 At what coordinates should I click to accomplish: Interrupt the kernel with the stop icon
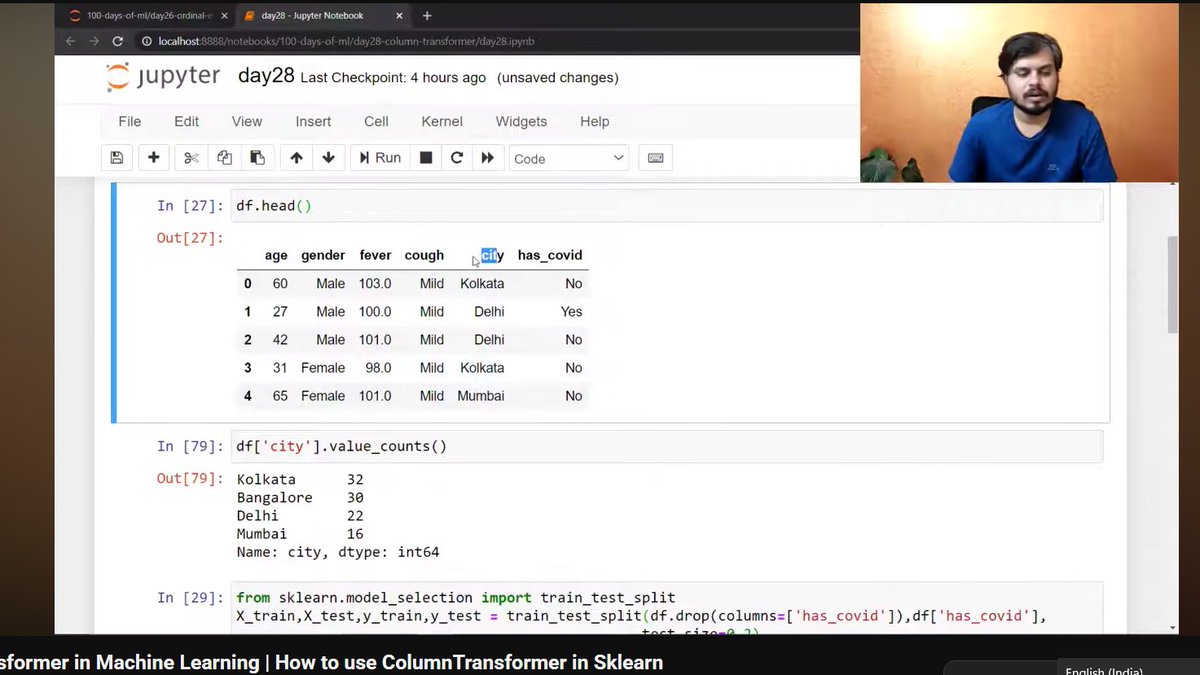click(x=426, y=158)
